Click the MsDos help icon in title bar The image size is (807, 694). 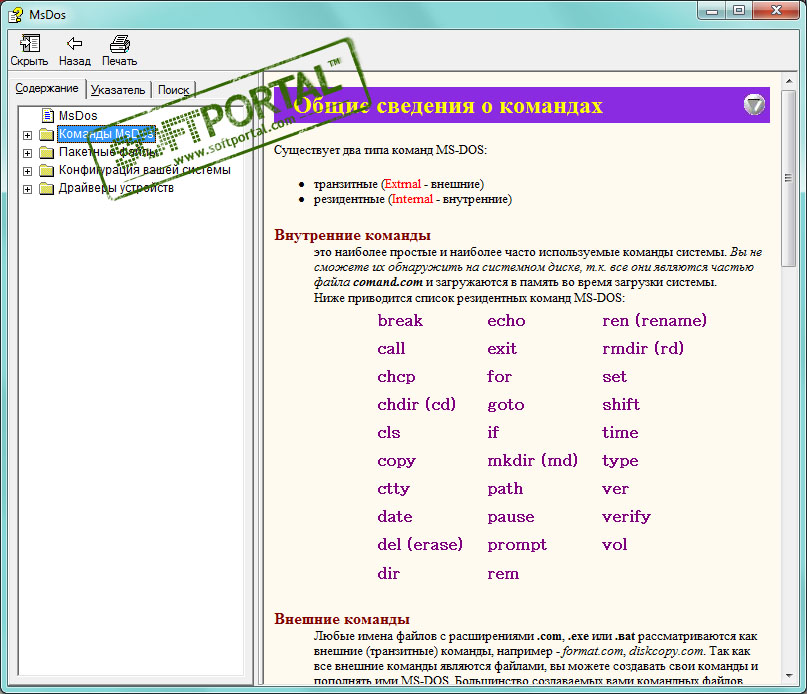pyautogui.click(x=15, y=14)
